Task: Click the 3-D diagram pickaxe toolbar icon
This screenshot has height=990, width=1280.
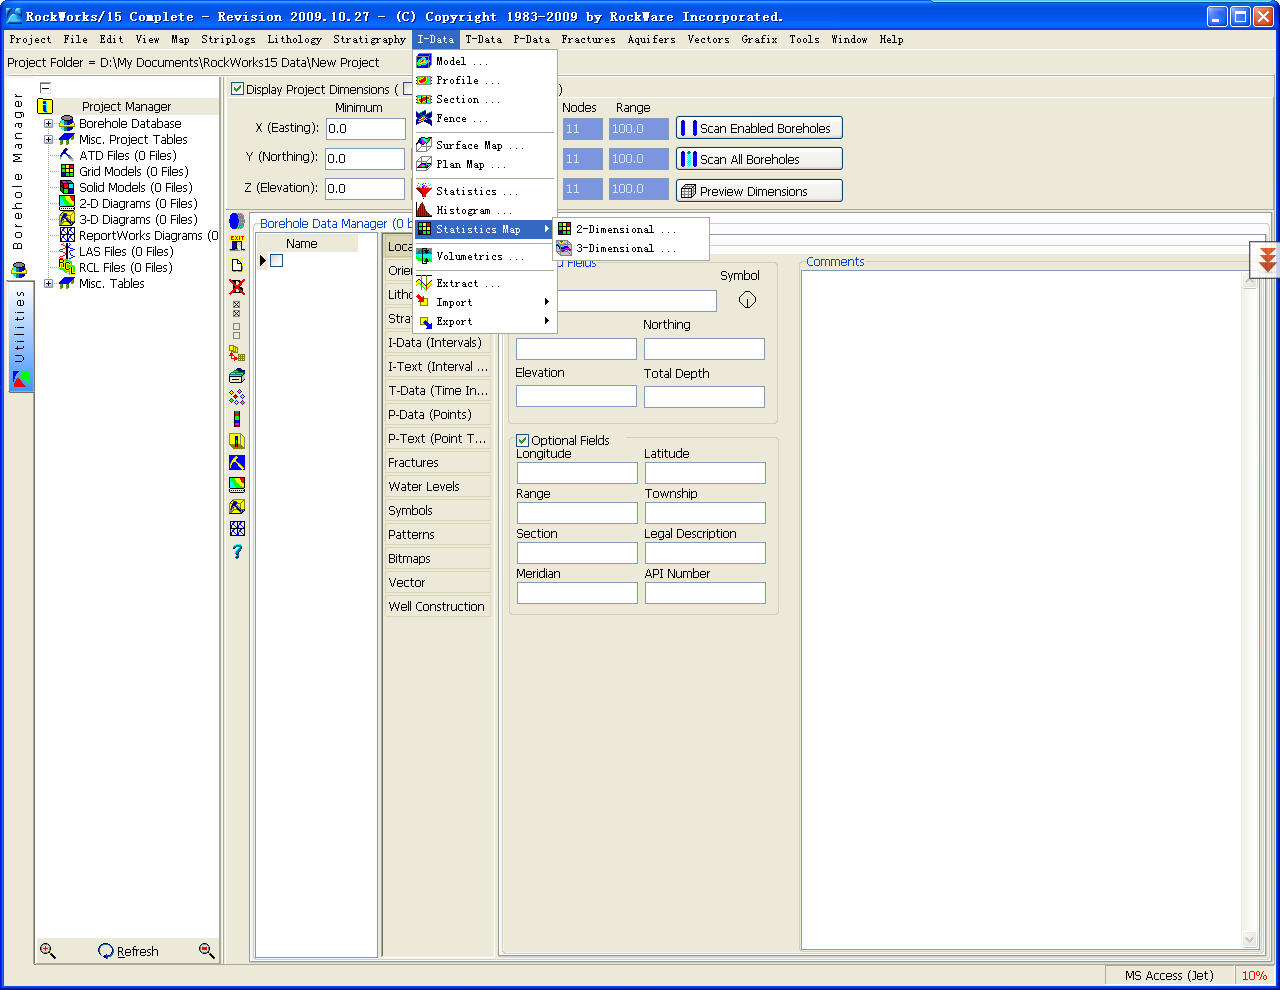Action: coord(237,507)
